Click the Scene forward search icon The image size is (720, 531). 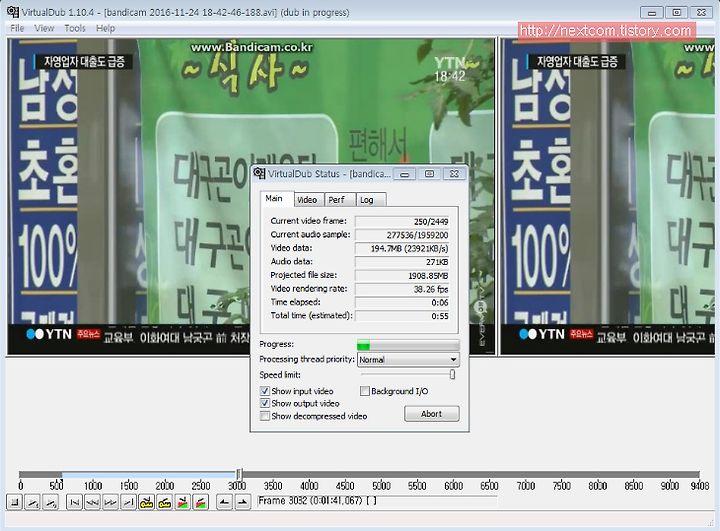201,503
